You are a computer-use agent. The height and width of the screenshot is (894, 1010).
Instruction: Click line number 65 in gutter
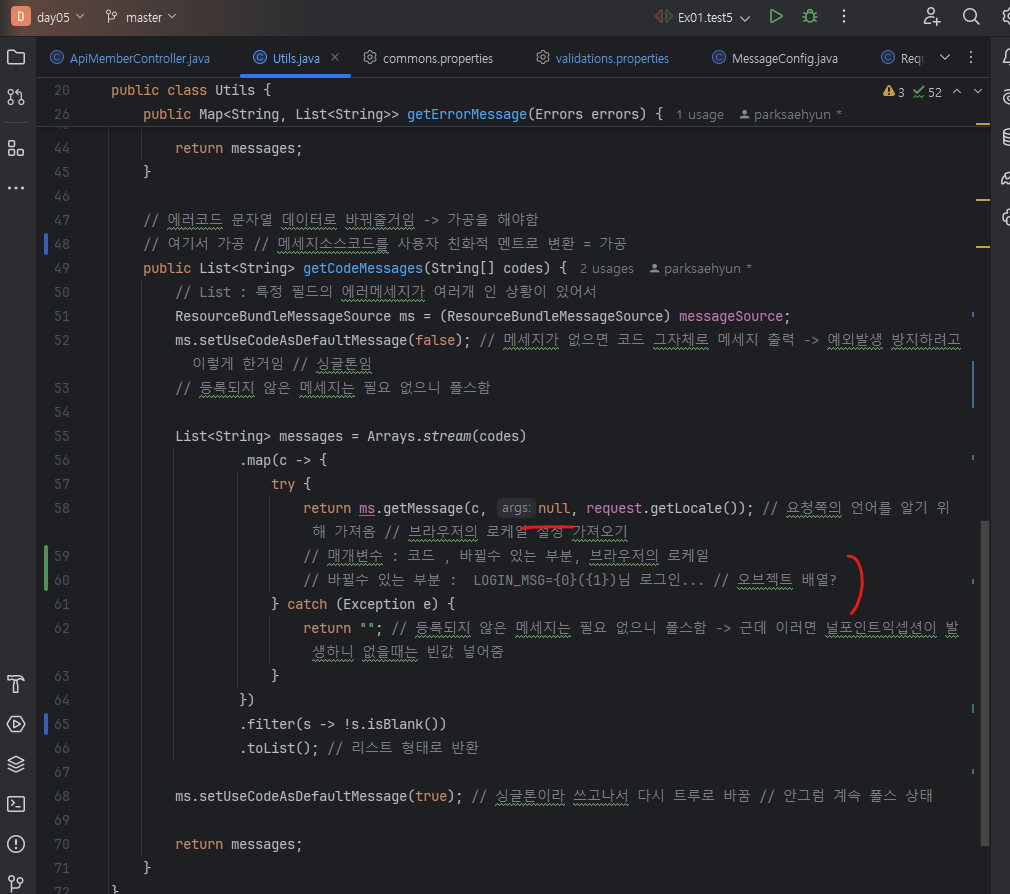click(x=62, y=724)
